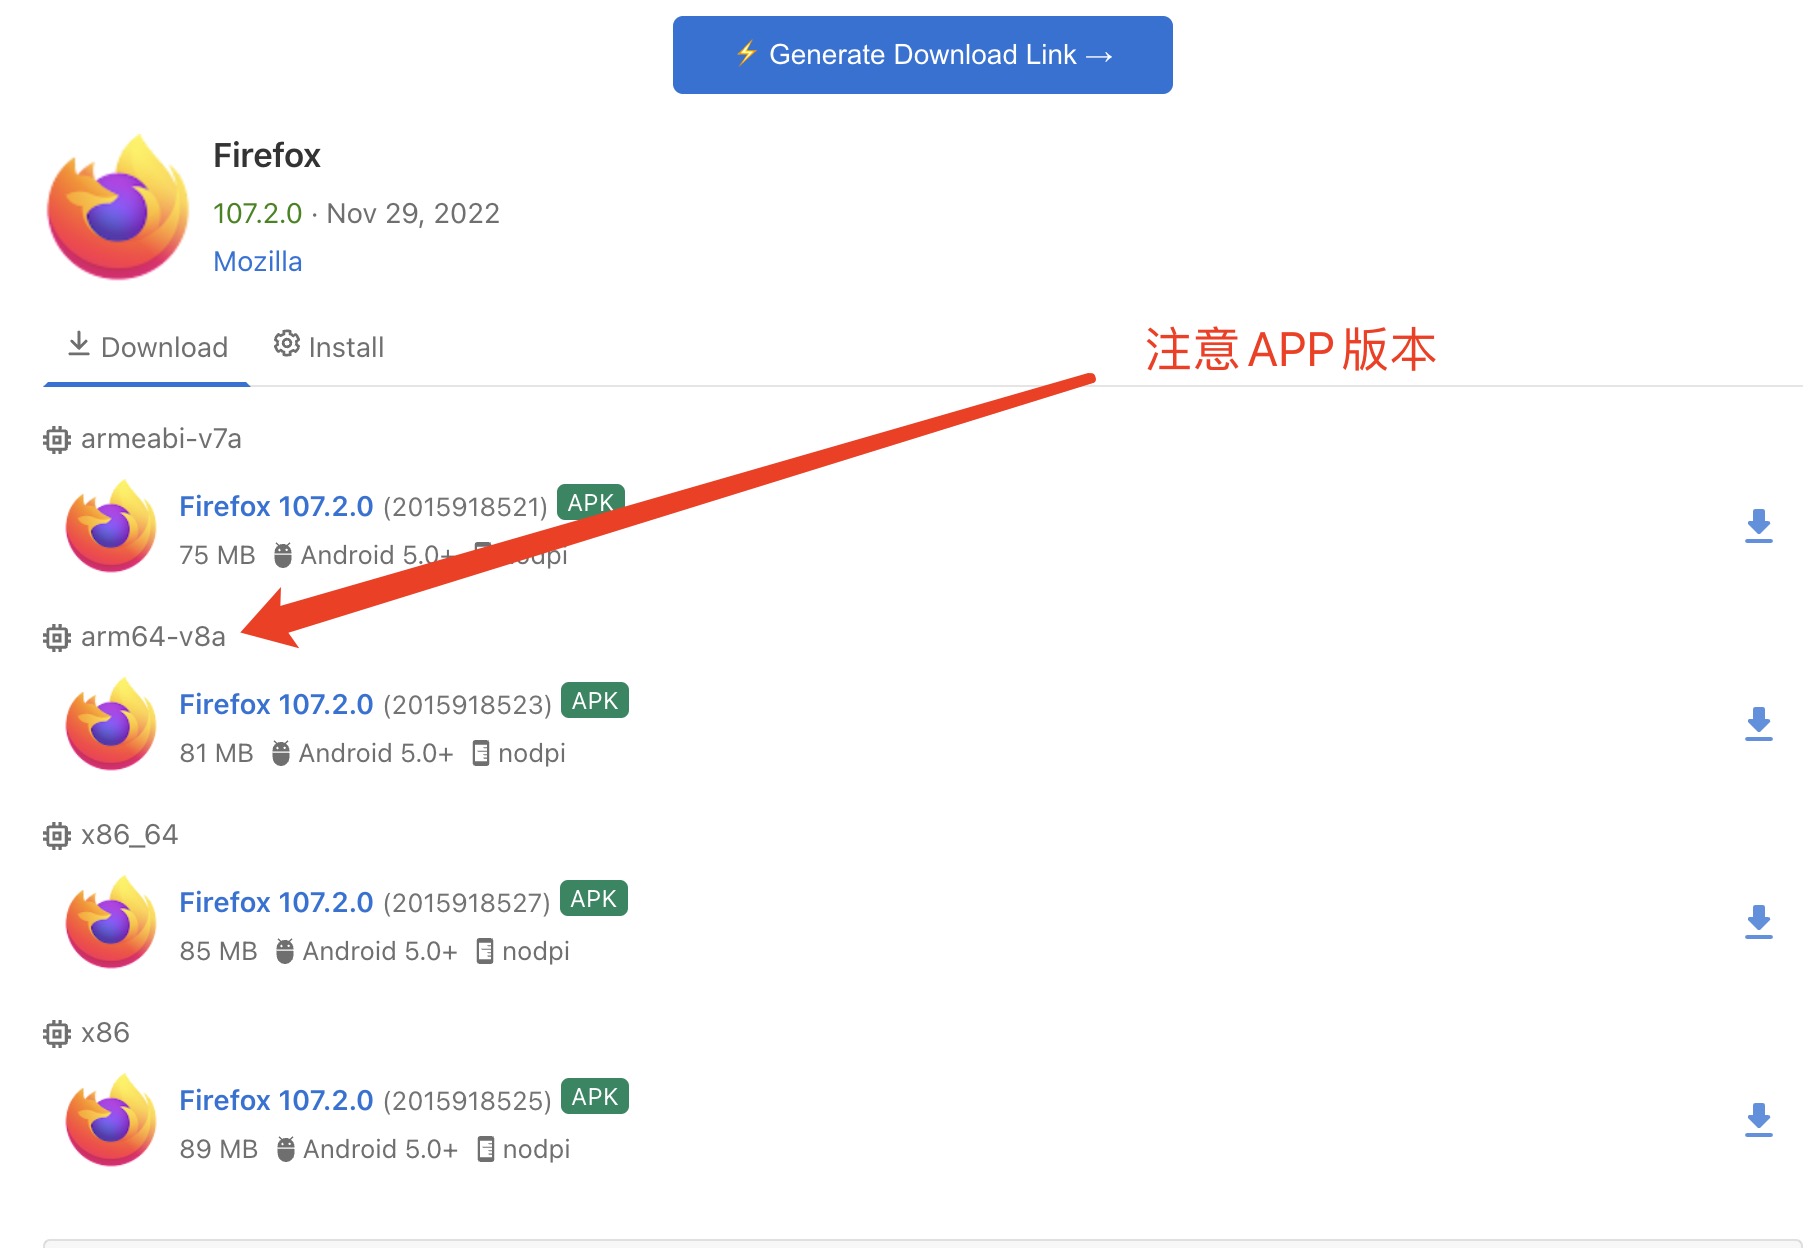Click the nodpi screen icon in the 85 MB row
The height and width of the screenshot is (1248, 1808).
pos(485,951)
